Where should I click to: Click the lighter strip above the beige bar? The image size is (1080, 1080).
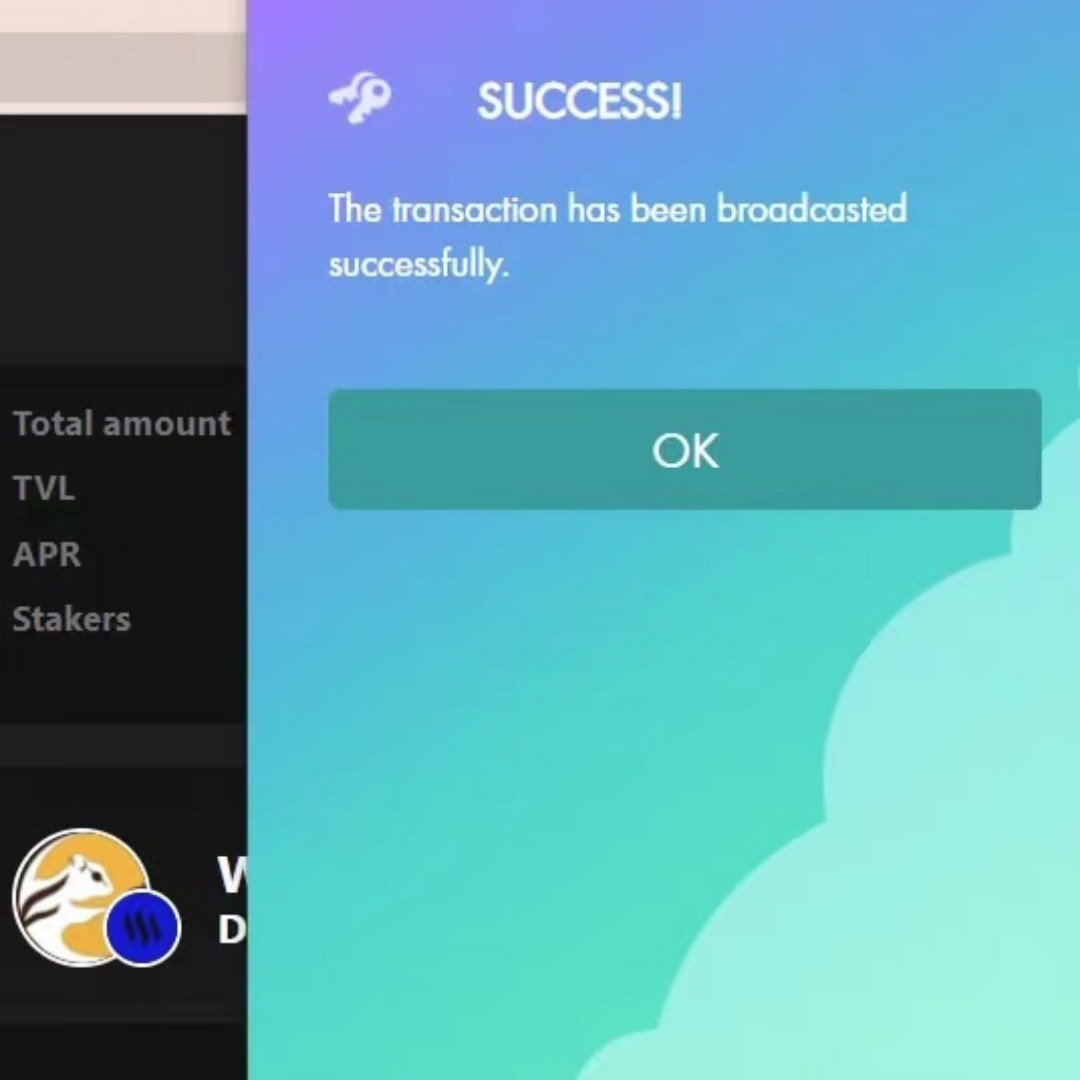tap(123, 16)
